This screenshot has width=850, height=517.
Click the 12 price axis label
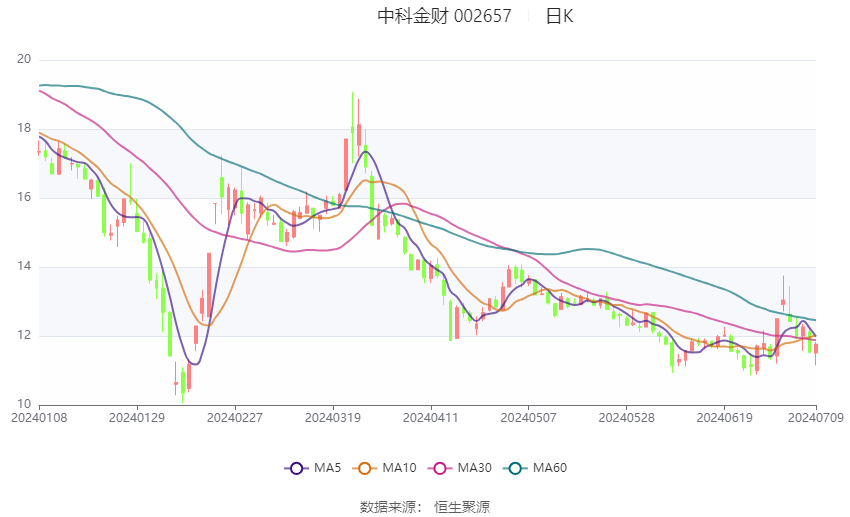tap(24, 335)
